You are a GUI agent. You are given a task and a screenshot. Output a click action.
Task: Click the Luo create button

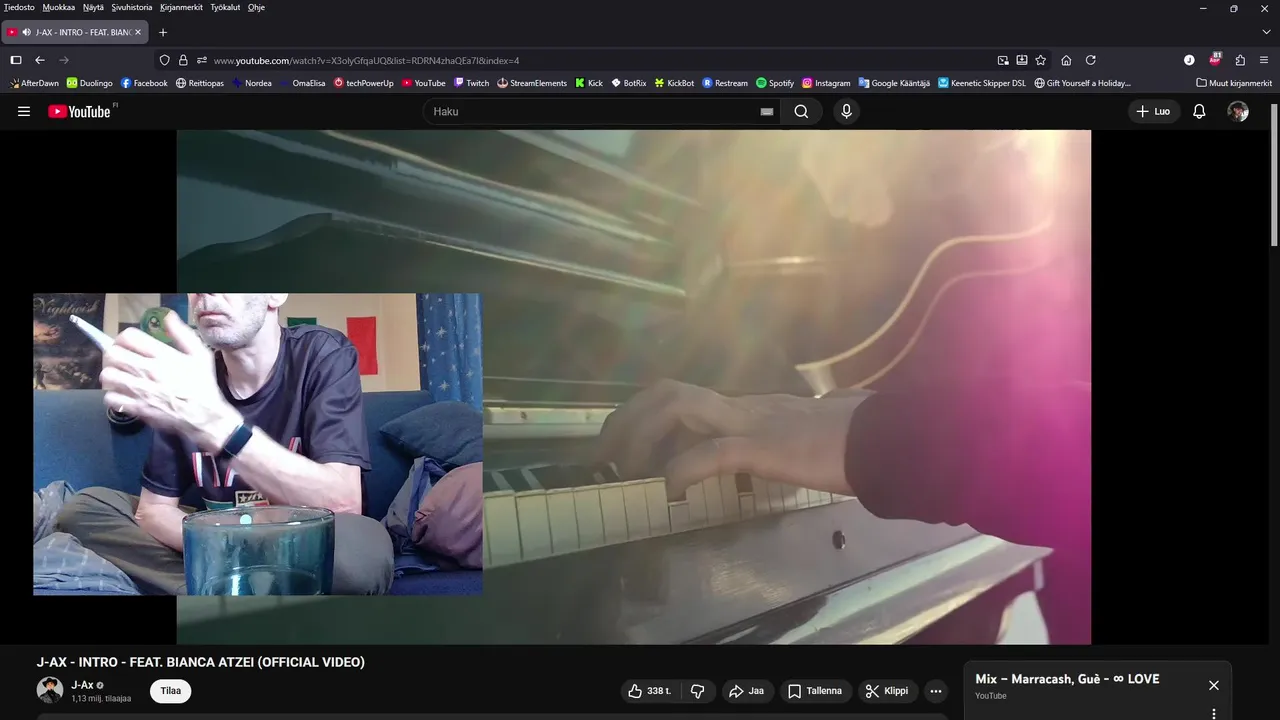click(1153, 111)
